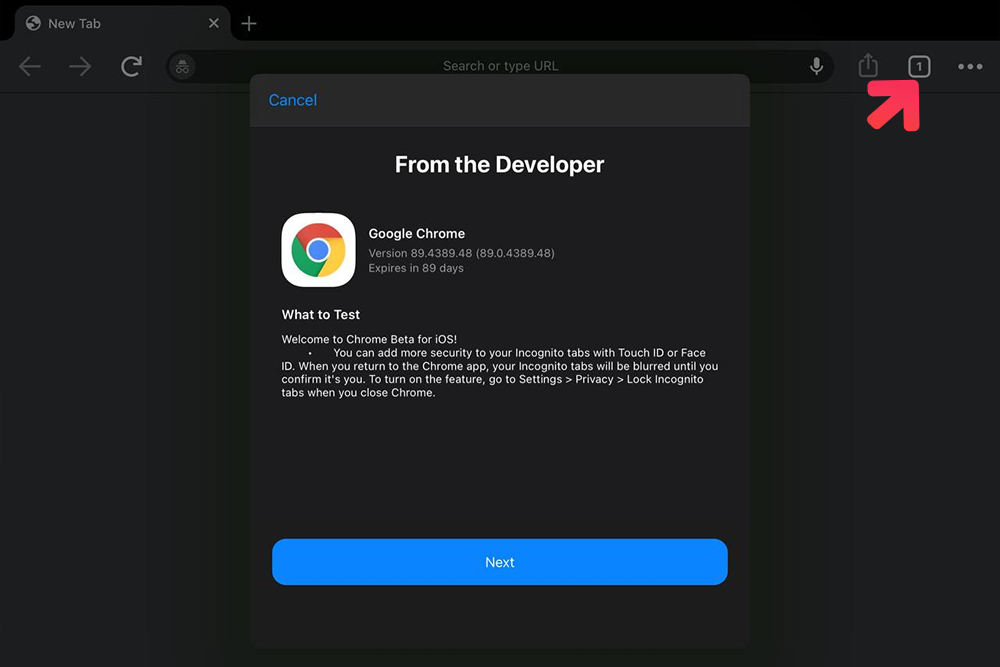Click the Expires in 89 days text

(x=416, y=268)
